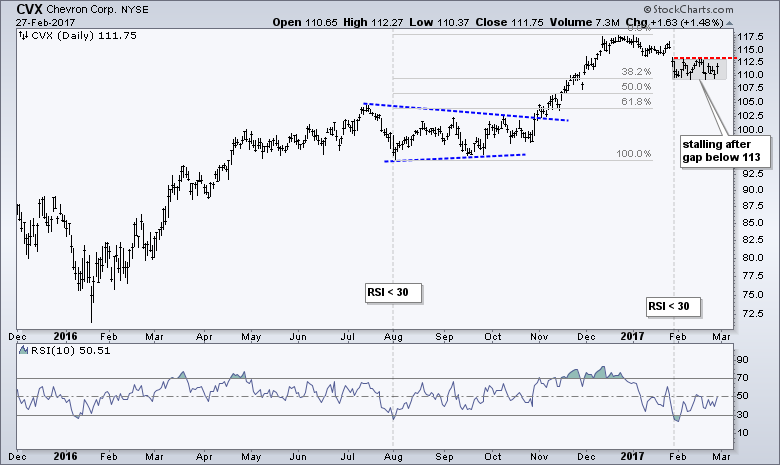Click the Nov label under the price chart

coord(539,337)
